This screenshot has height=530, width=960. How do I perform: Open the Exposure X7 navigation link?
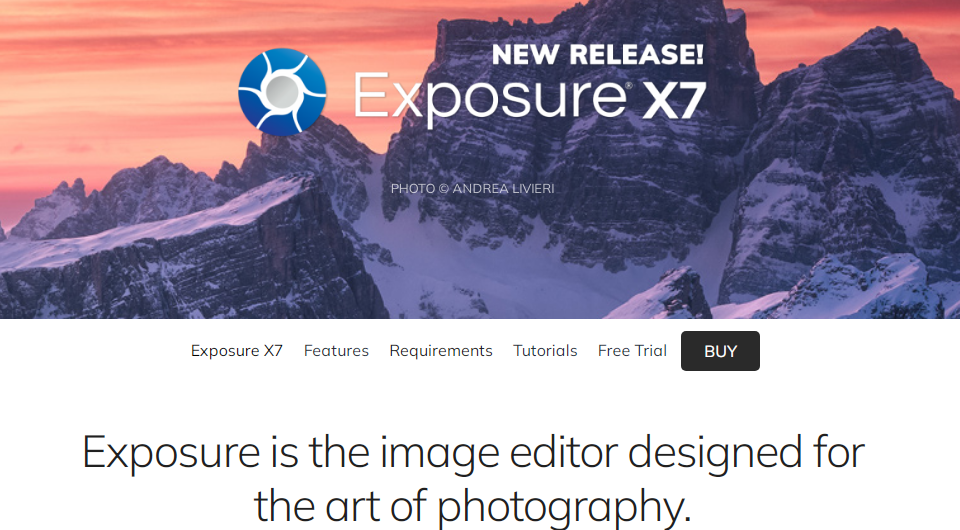click(237, 351)
